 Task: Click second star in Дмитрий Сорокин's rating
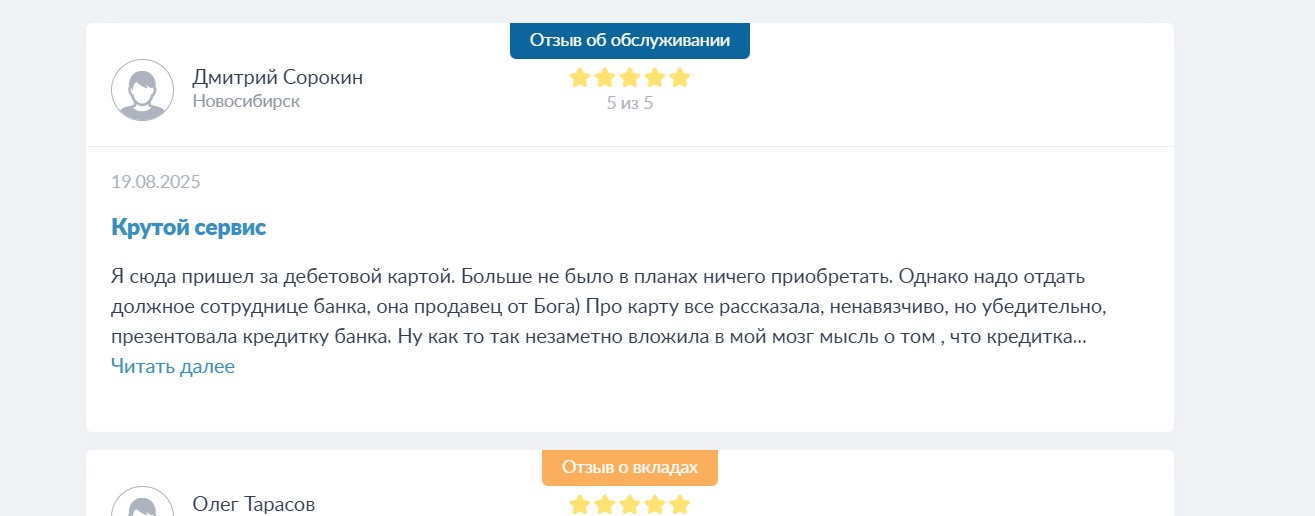(x=605, y=77)
